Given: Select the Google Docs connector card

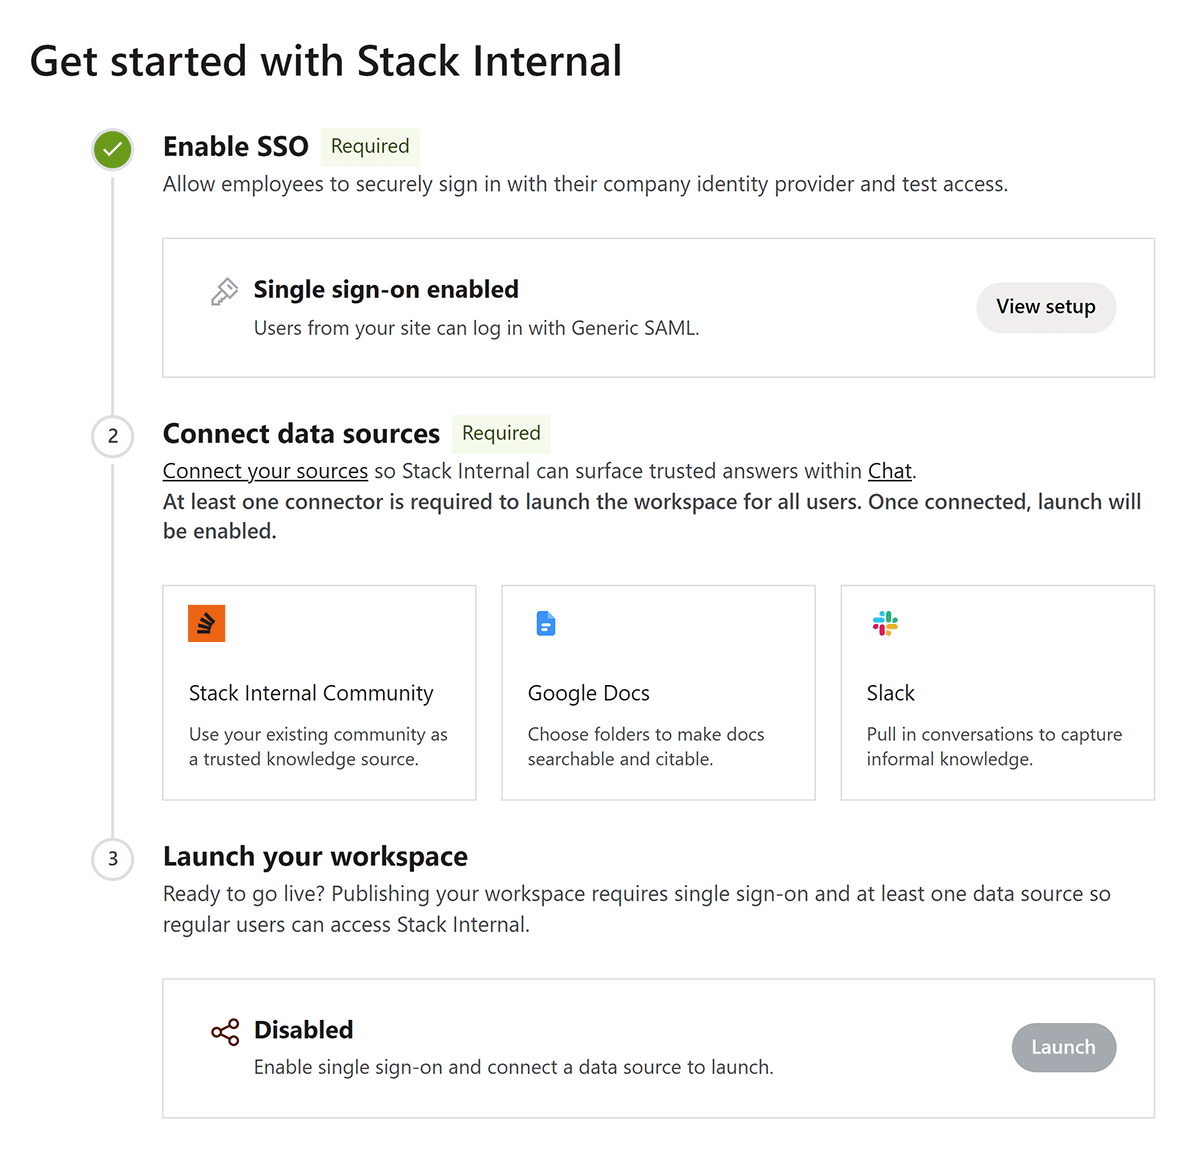Looking at the screenshot, I should [x=658, y=693].
